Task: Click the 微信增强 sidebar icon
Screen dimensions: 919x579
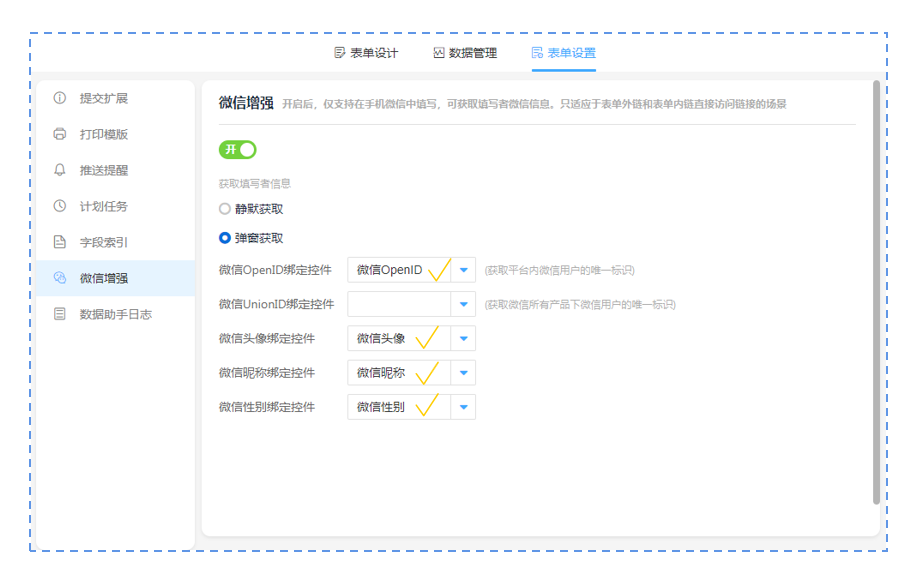Action: pyautogui.click(x=60, y=278)
